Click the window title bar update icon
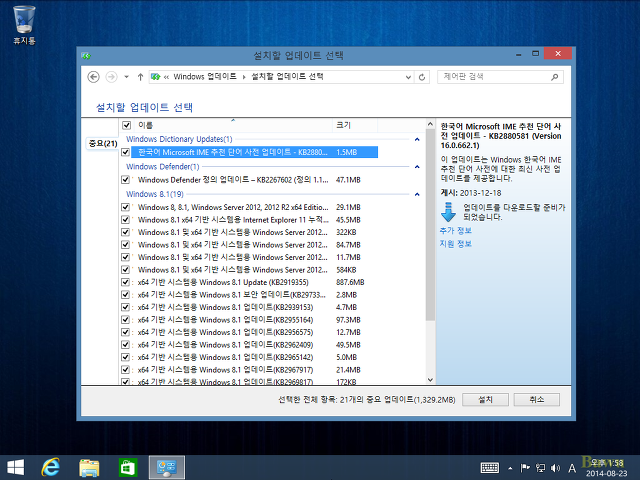 coord(86,55)
